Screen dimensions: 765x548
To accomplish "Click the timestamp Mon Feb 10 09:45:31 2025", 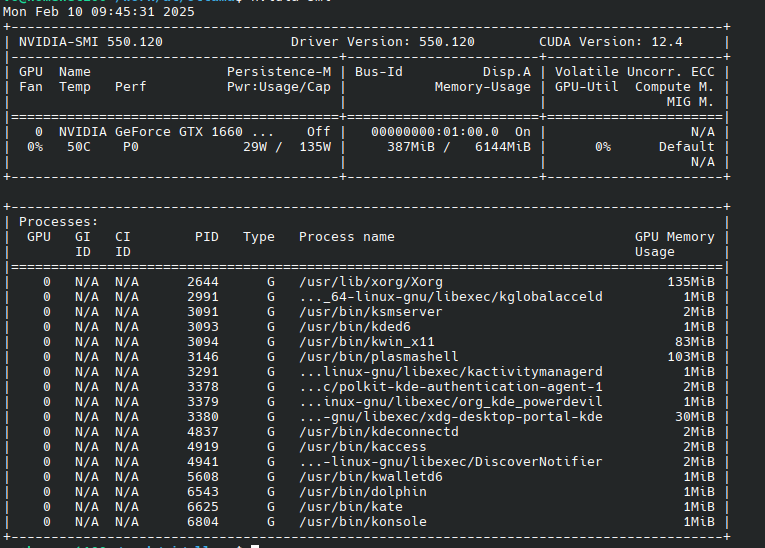I will pos(99,12).
